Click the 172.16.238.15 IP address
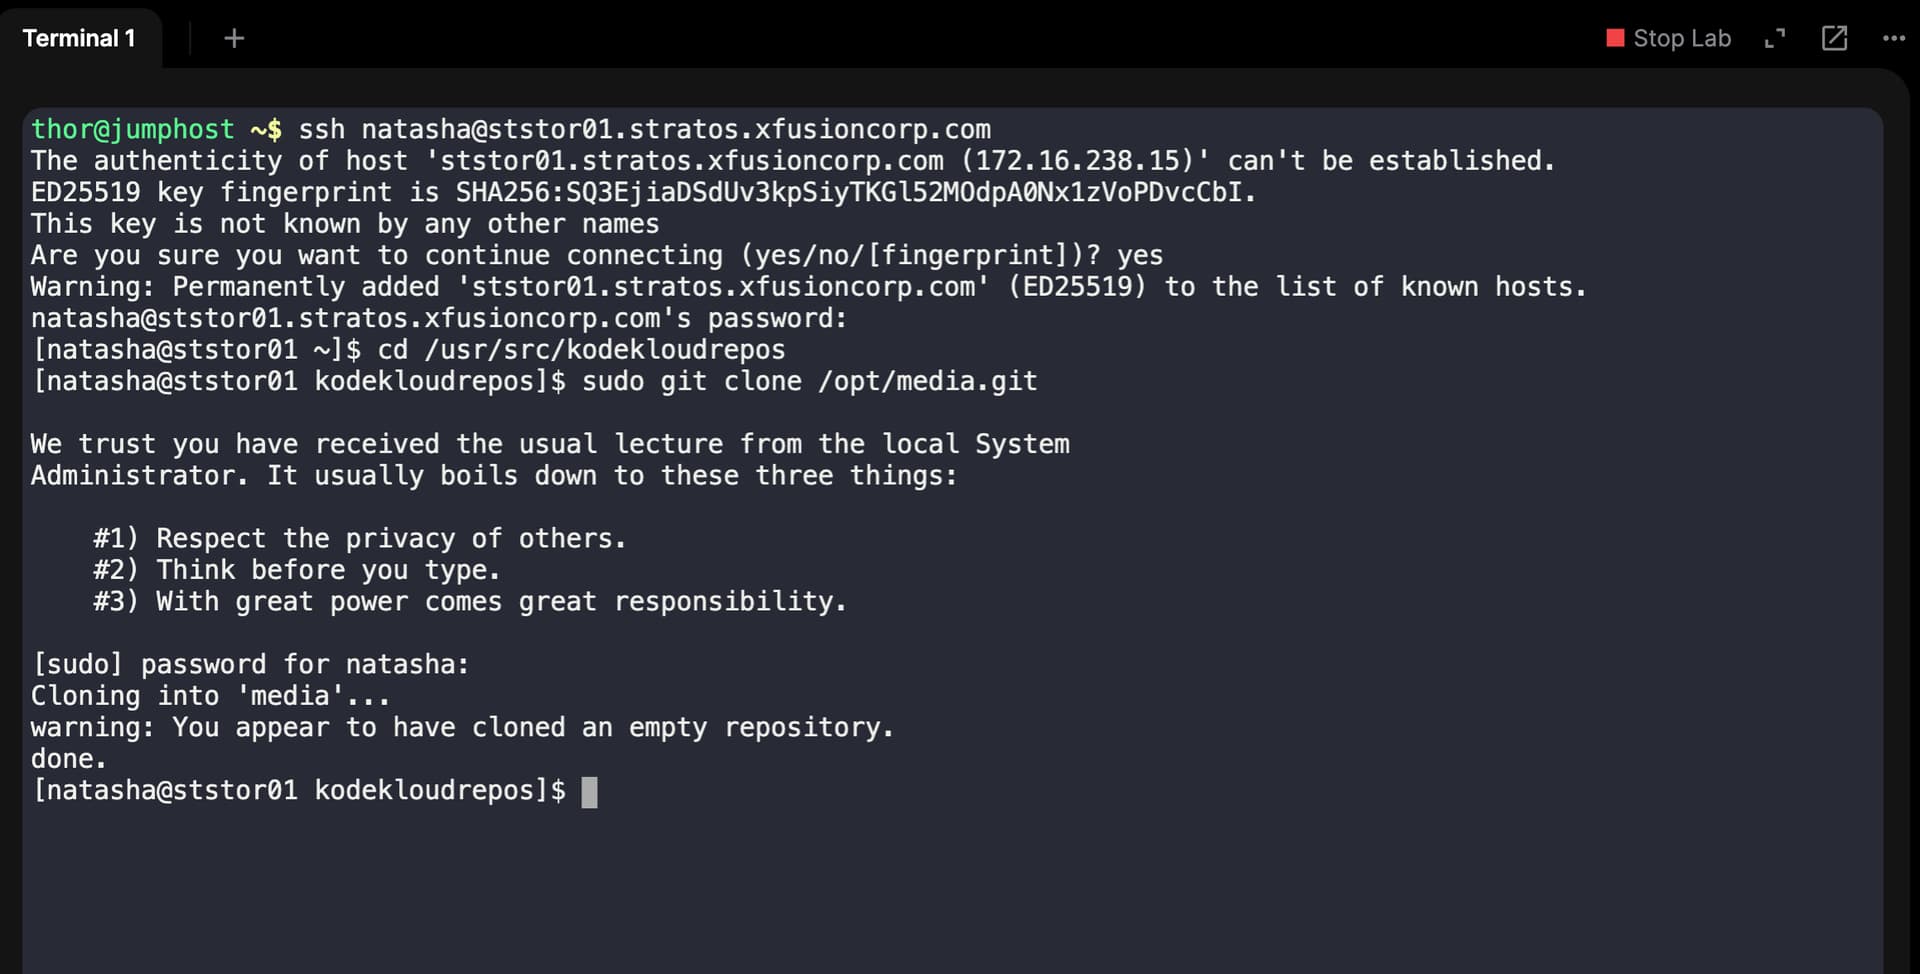 click(1083, 161)
